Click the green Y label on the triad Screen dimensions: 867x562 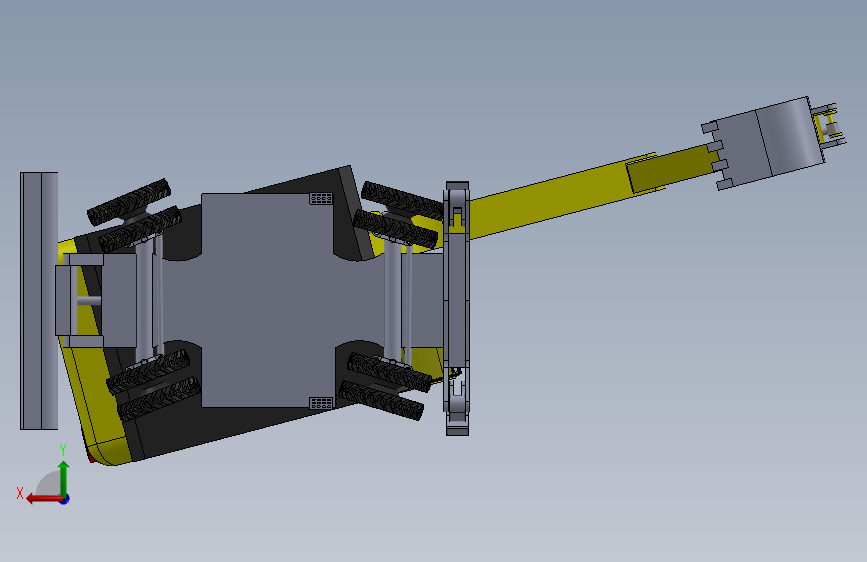click(x=62, y=450)
